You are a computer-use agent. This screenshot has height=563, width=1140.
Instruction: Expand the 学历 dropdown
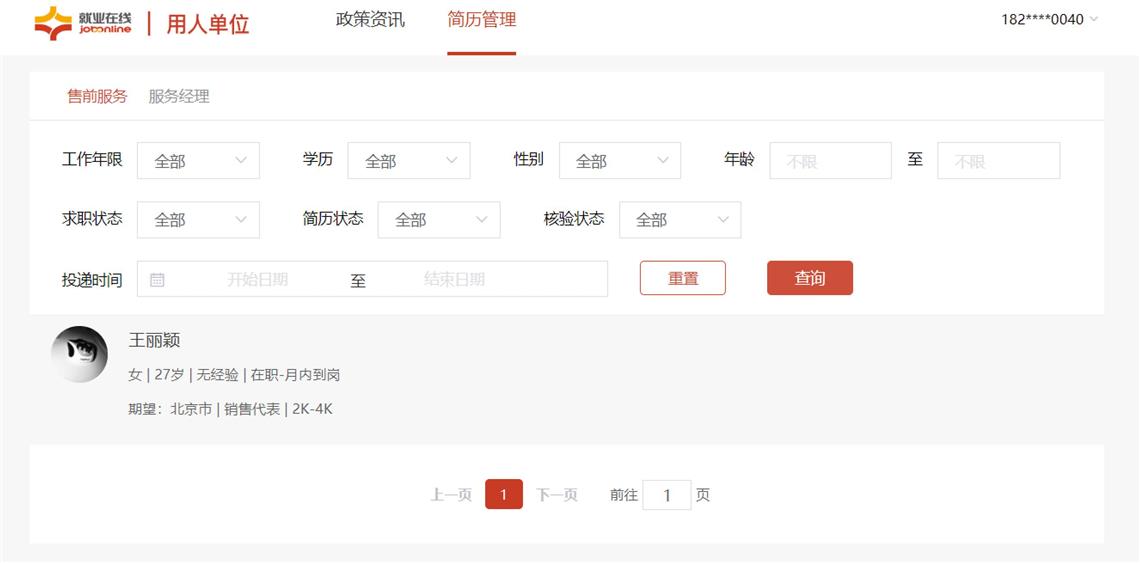coord(408,161)
